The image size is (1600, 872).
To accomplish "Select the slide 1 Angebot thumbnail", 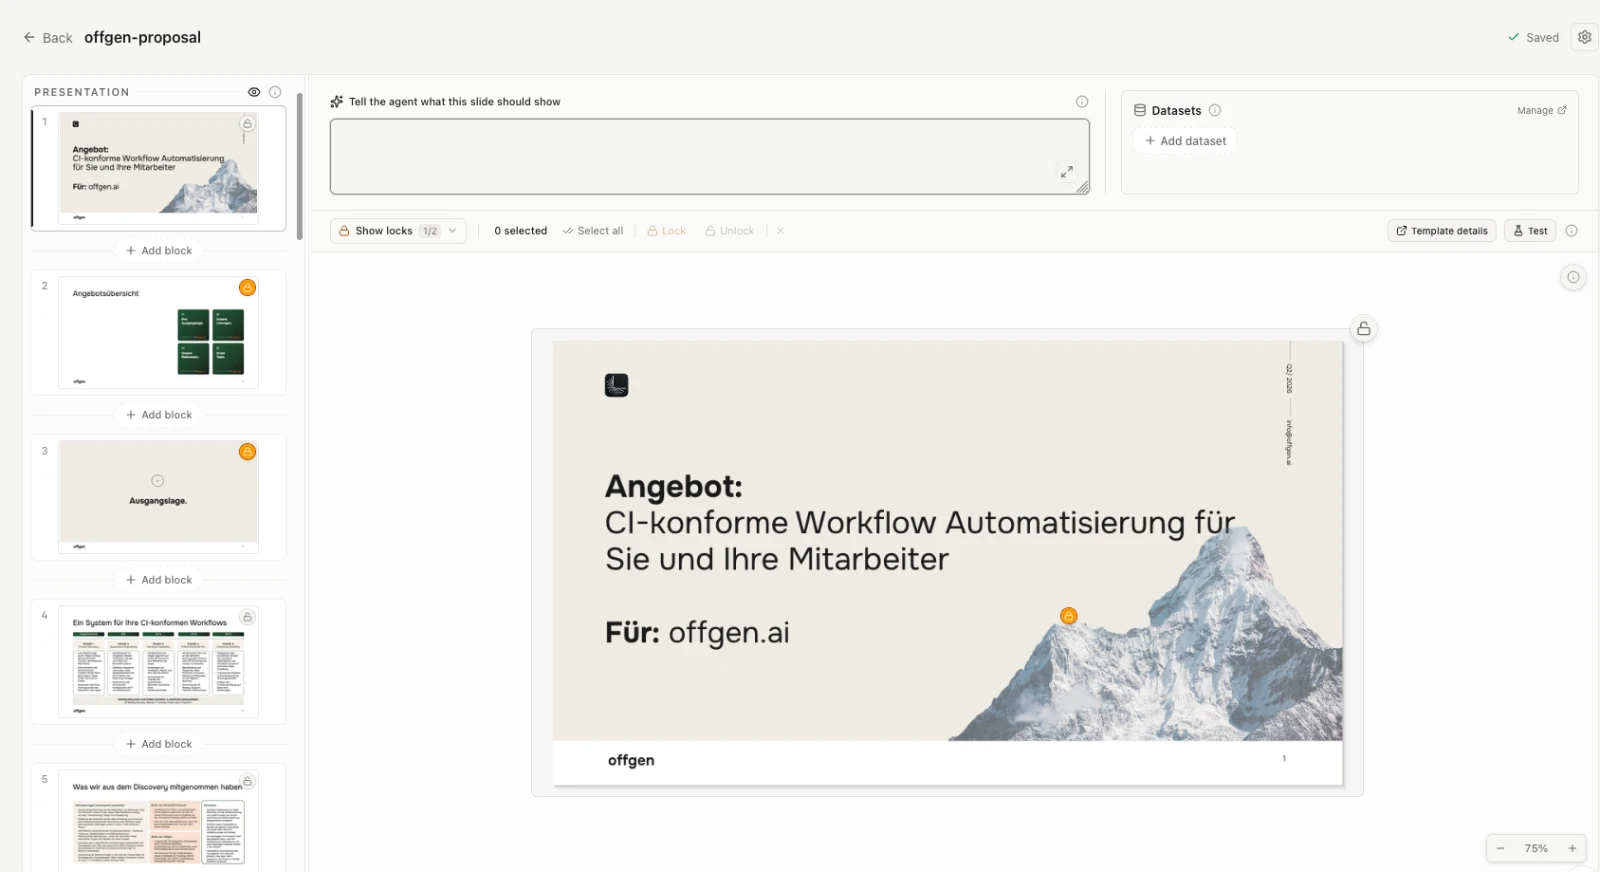I will [158, 168].
